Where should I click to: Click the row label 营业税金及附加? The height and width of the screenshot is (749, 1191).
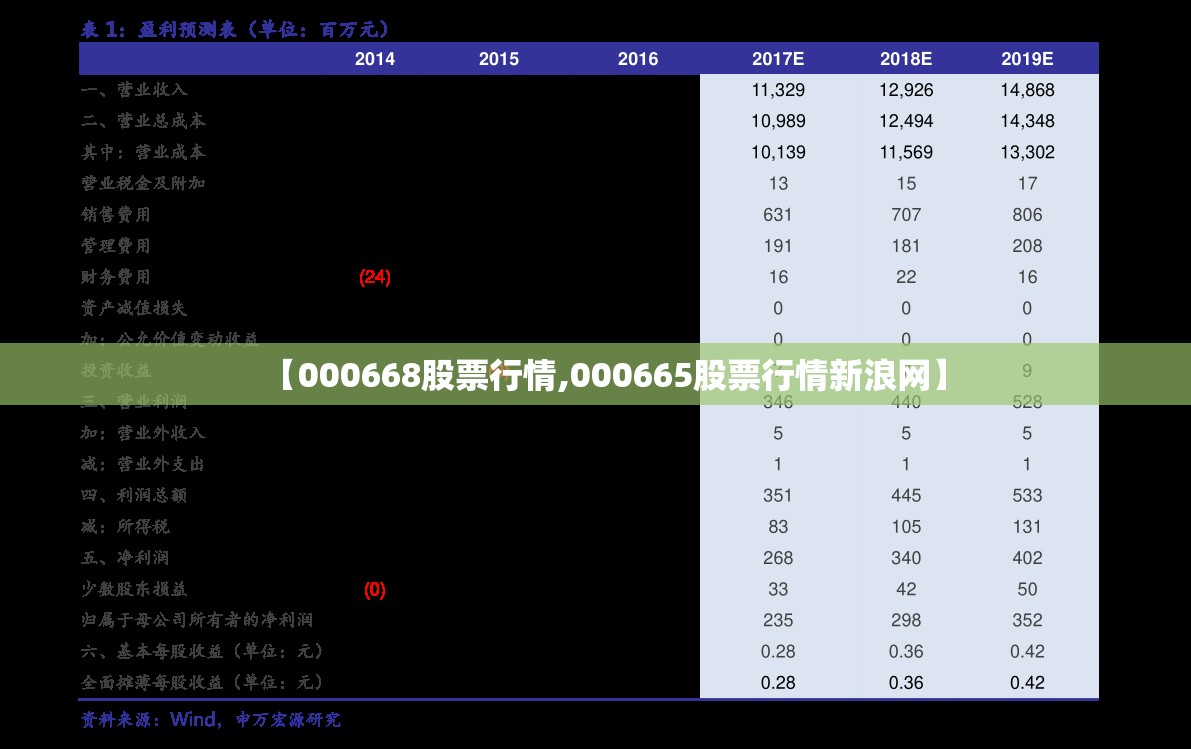click(143, 183)
